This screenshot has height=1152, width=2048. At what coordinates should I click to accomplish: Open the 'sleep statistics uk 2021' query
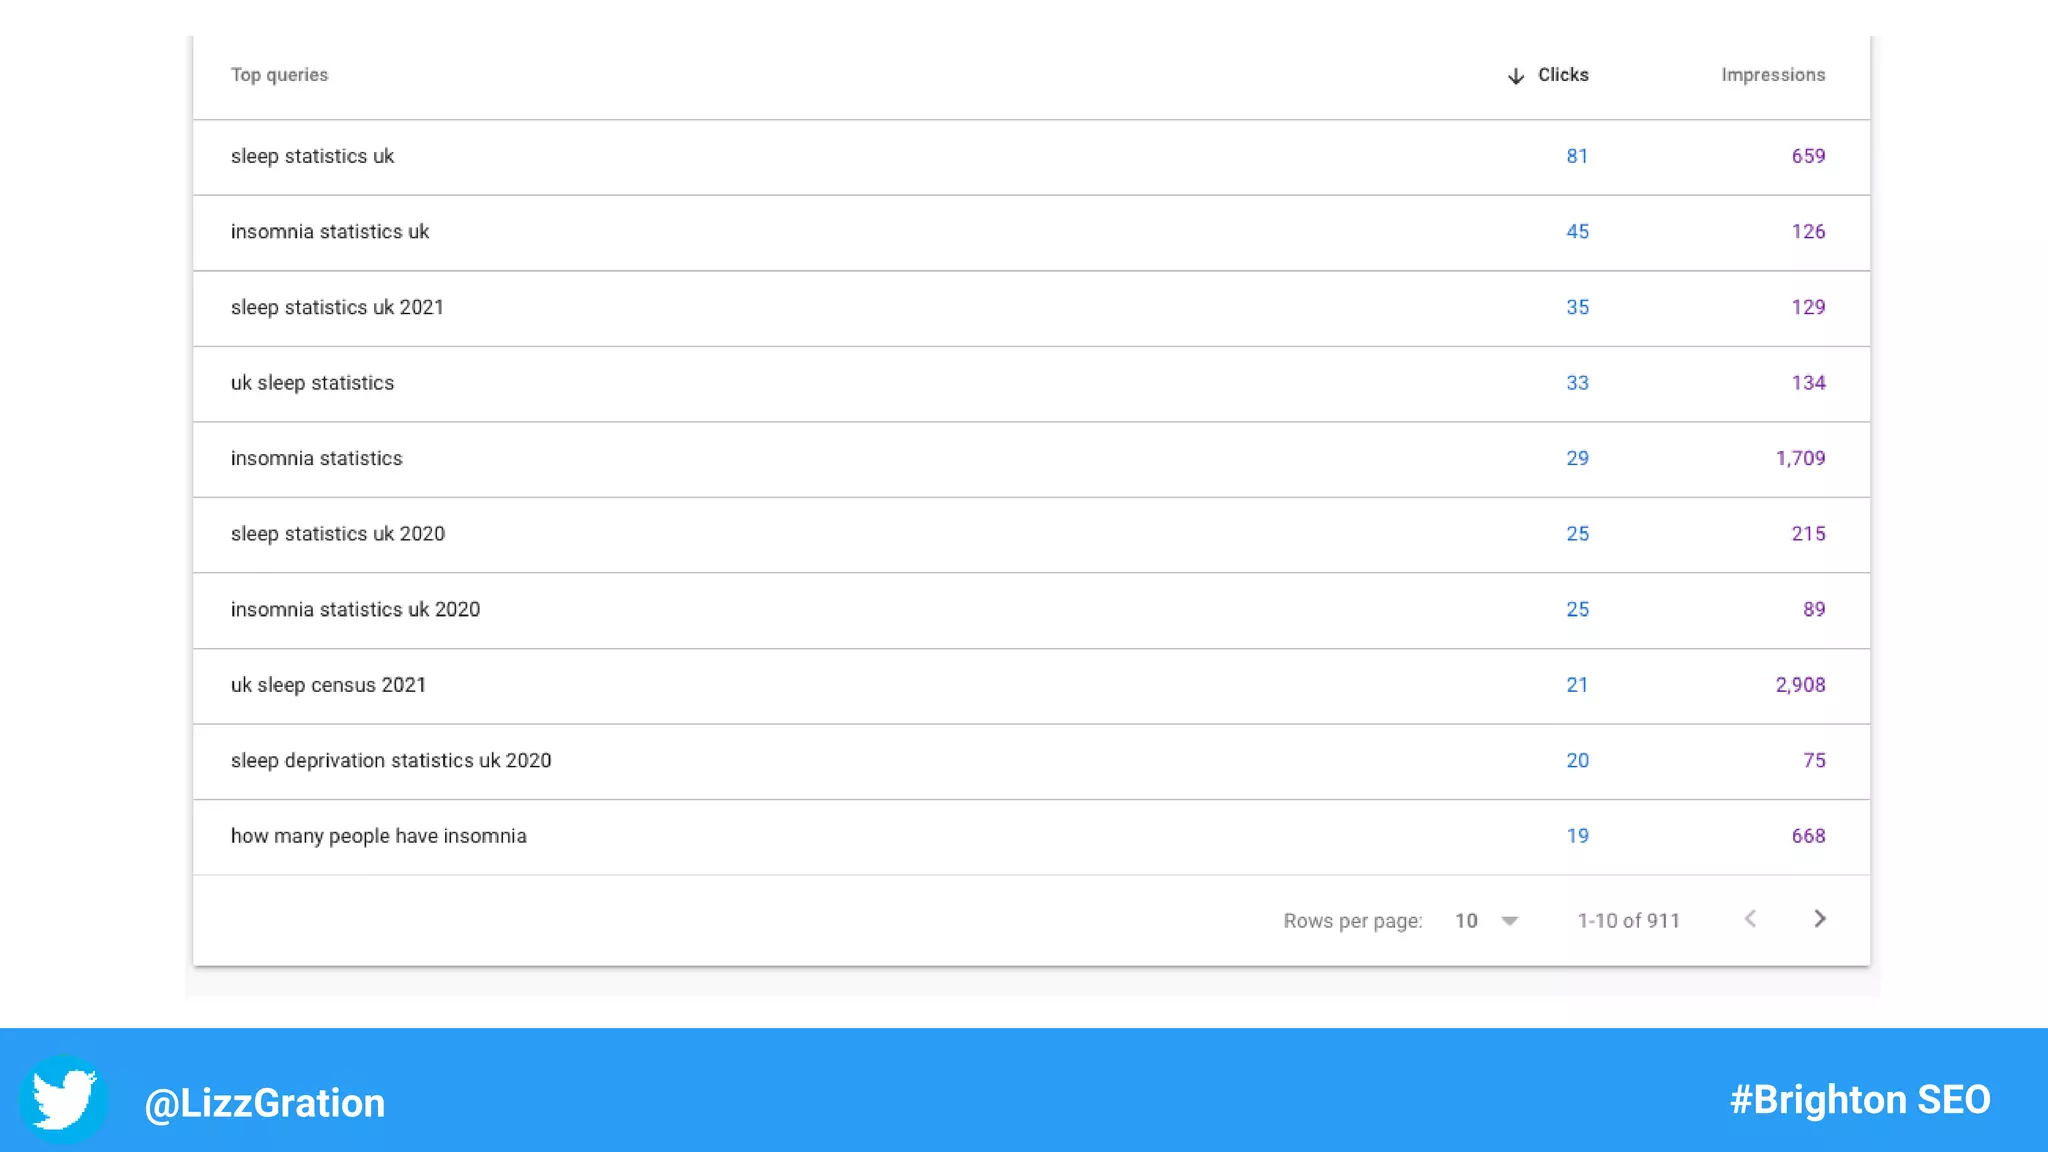tap(337, 308)
